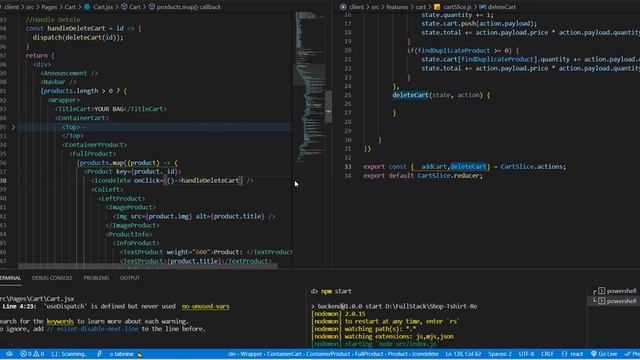Click handleDeleteCart in the Icondelete onClick line

pos(210,180)
